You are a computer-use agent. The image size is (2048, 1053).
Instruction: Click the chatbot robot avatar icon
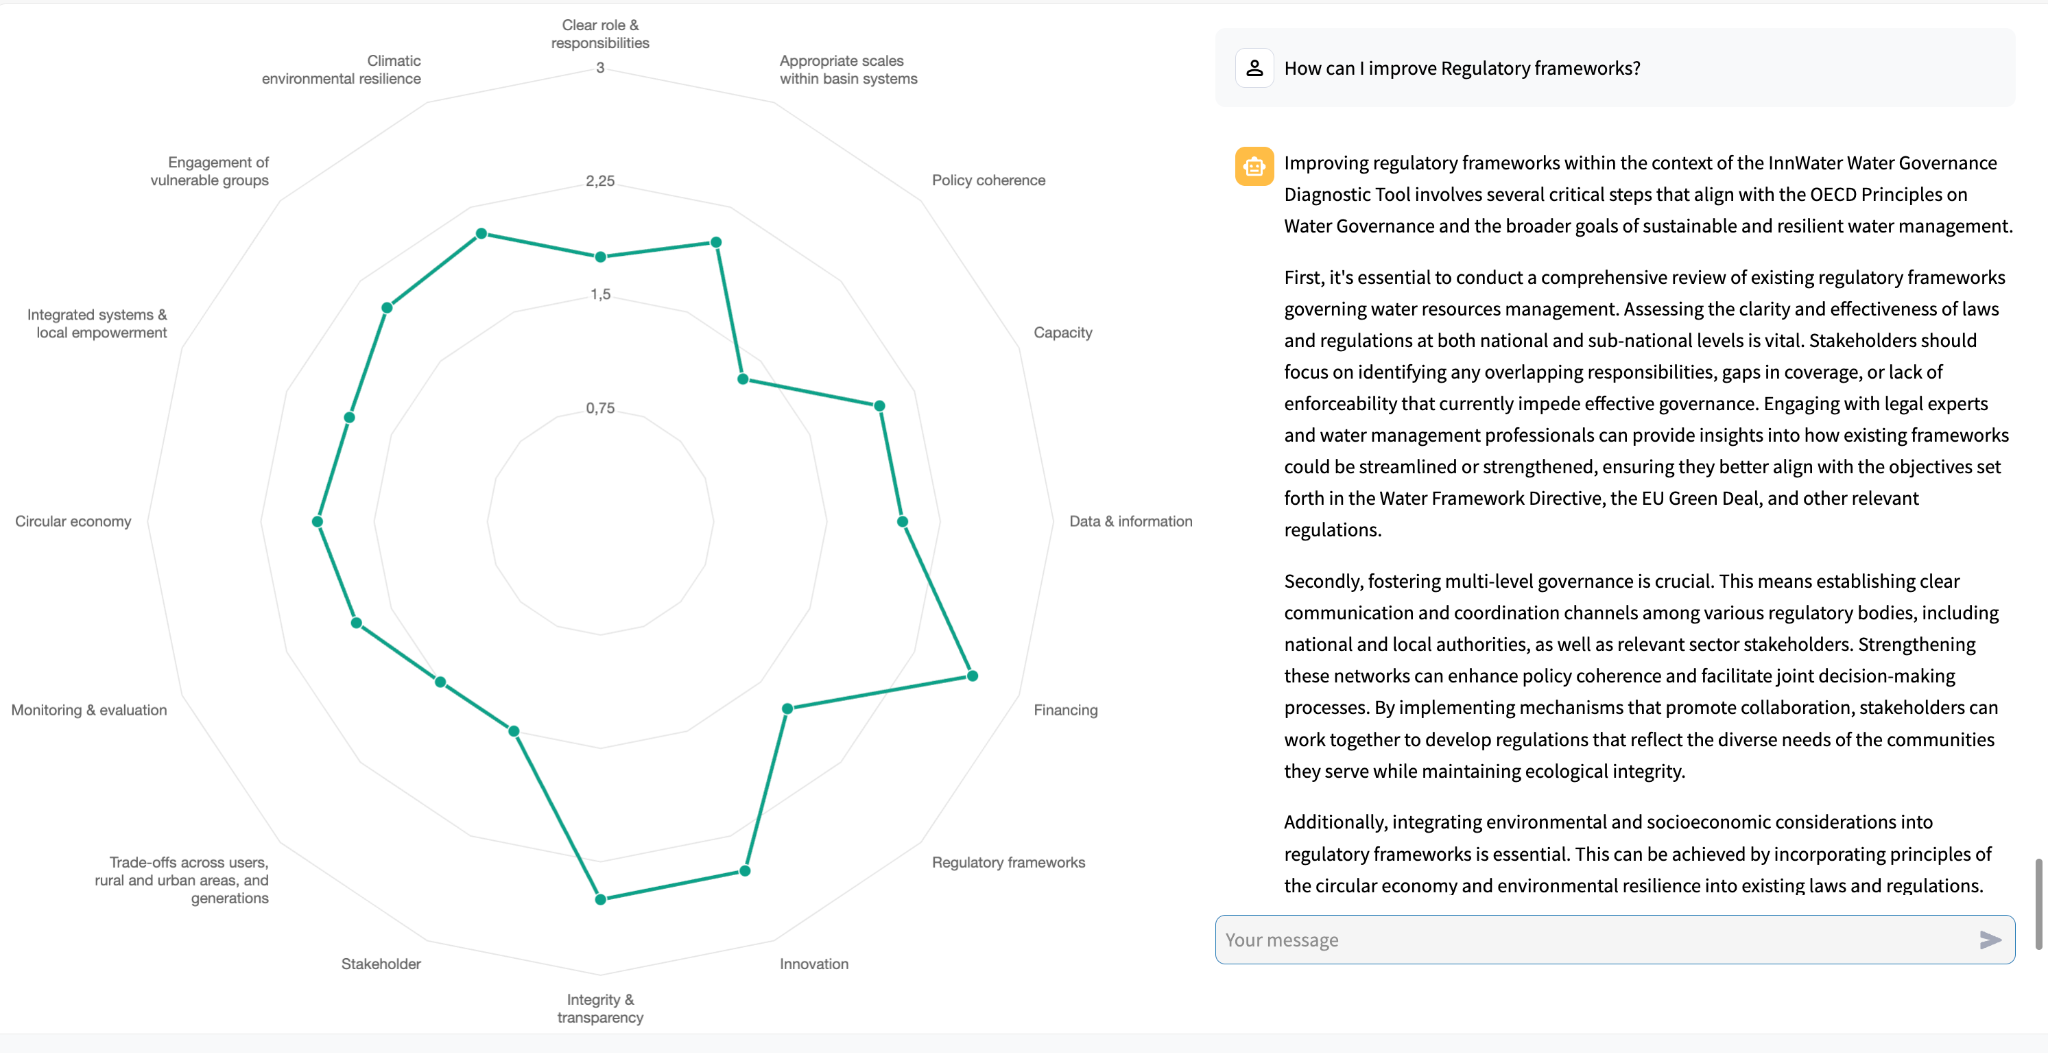coord(1254,167)
